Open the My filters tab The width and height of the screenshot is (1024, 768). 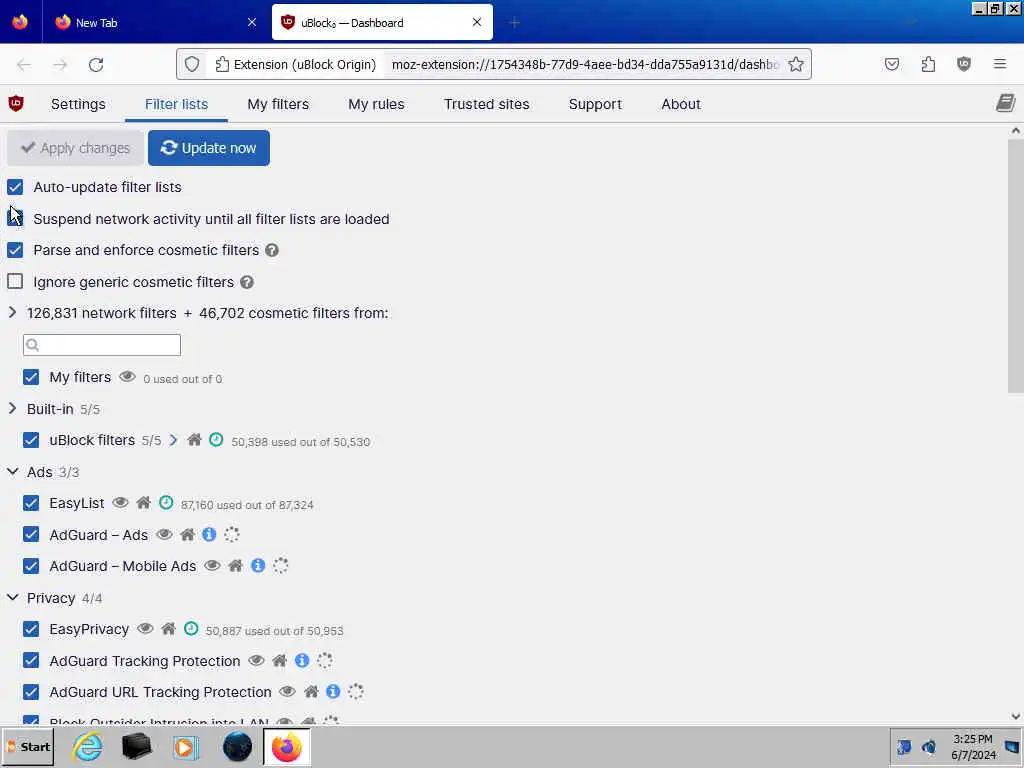click(x=278, y=104)
